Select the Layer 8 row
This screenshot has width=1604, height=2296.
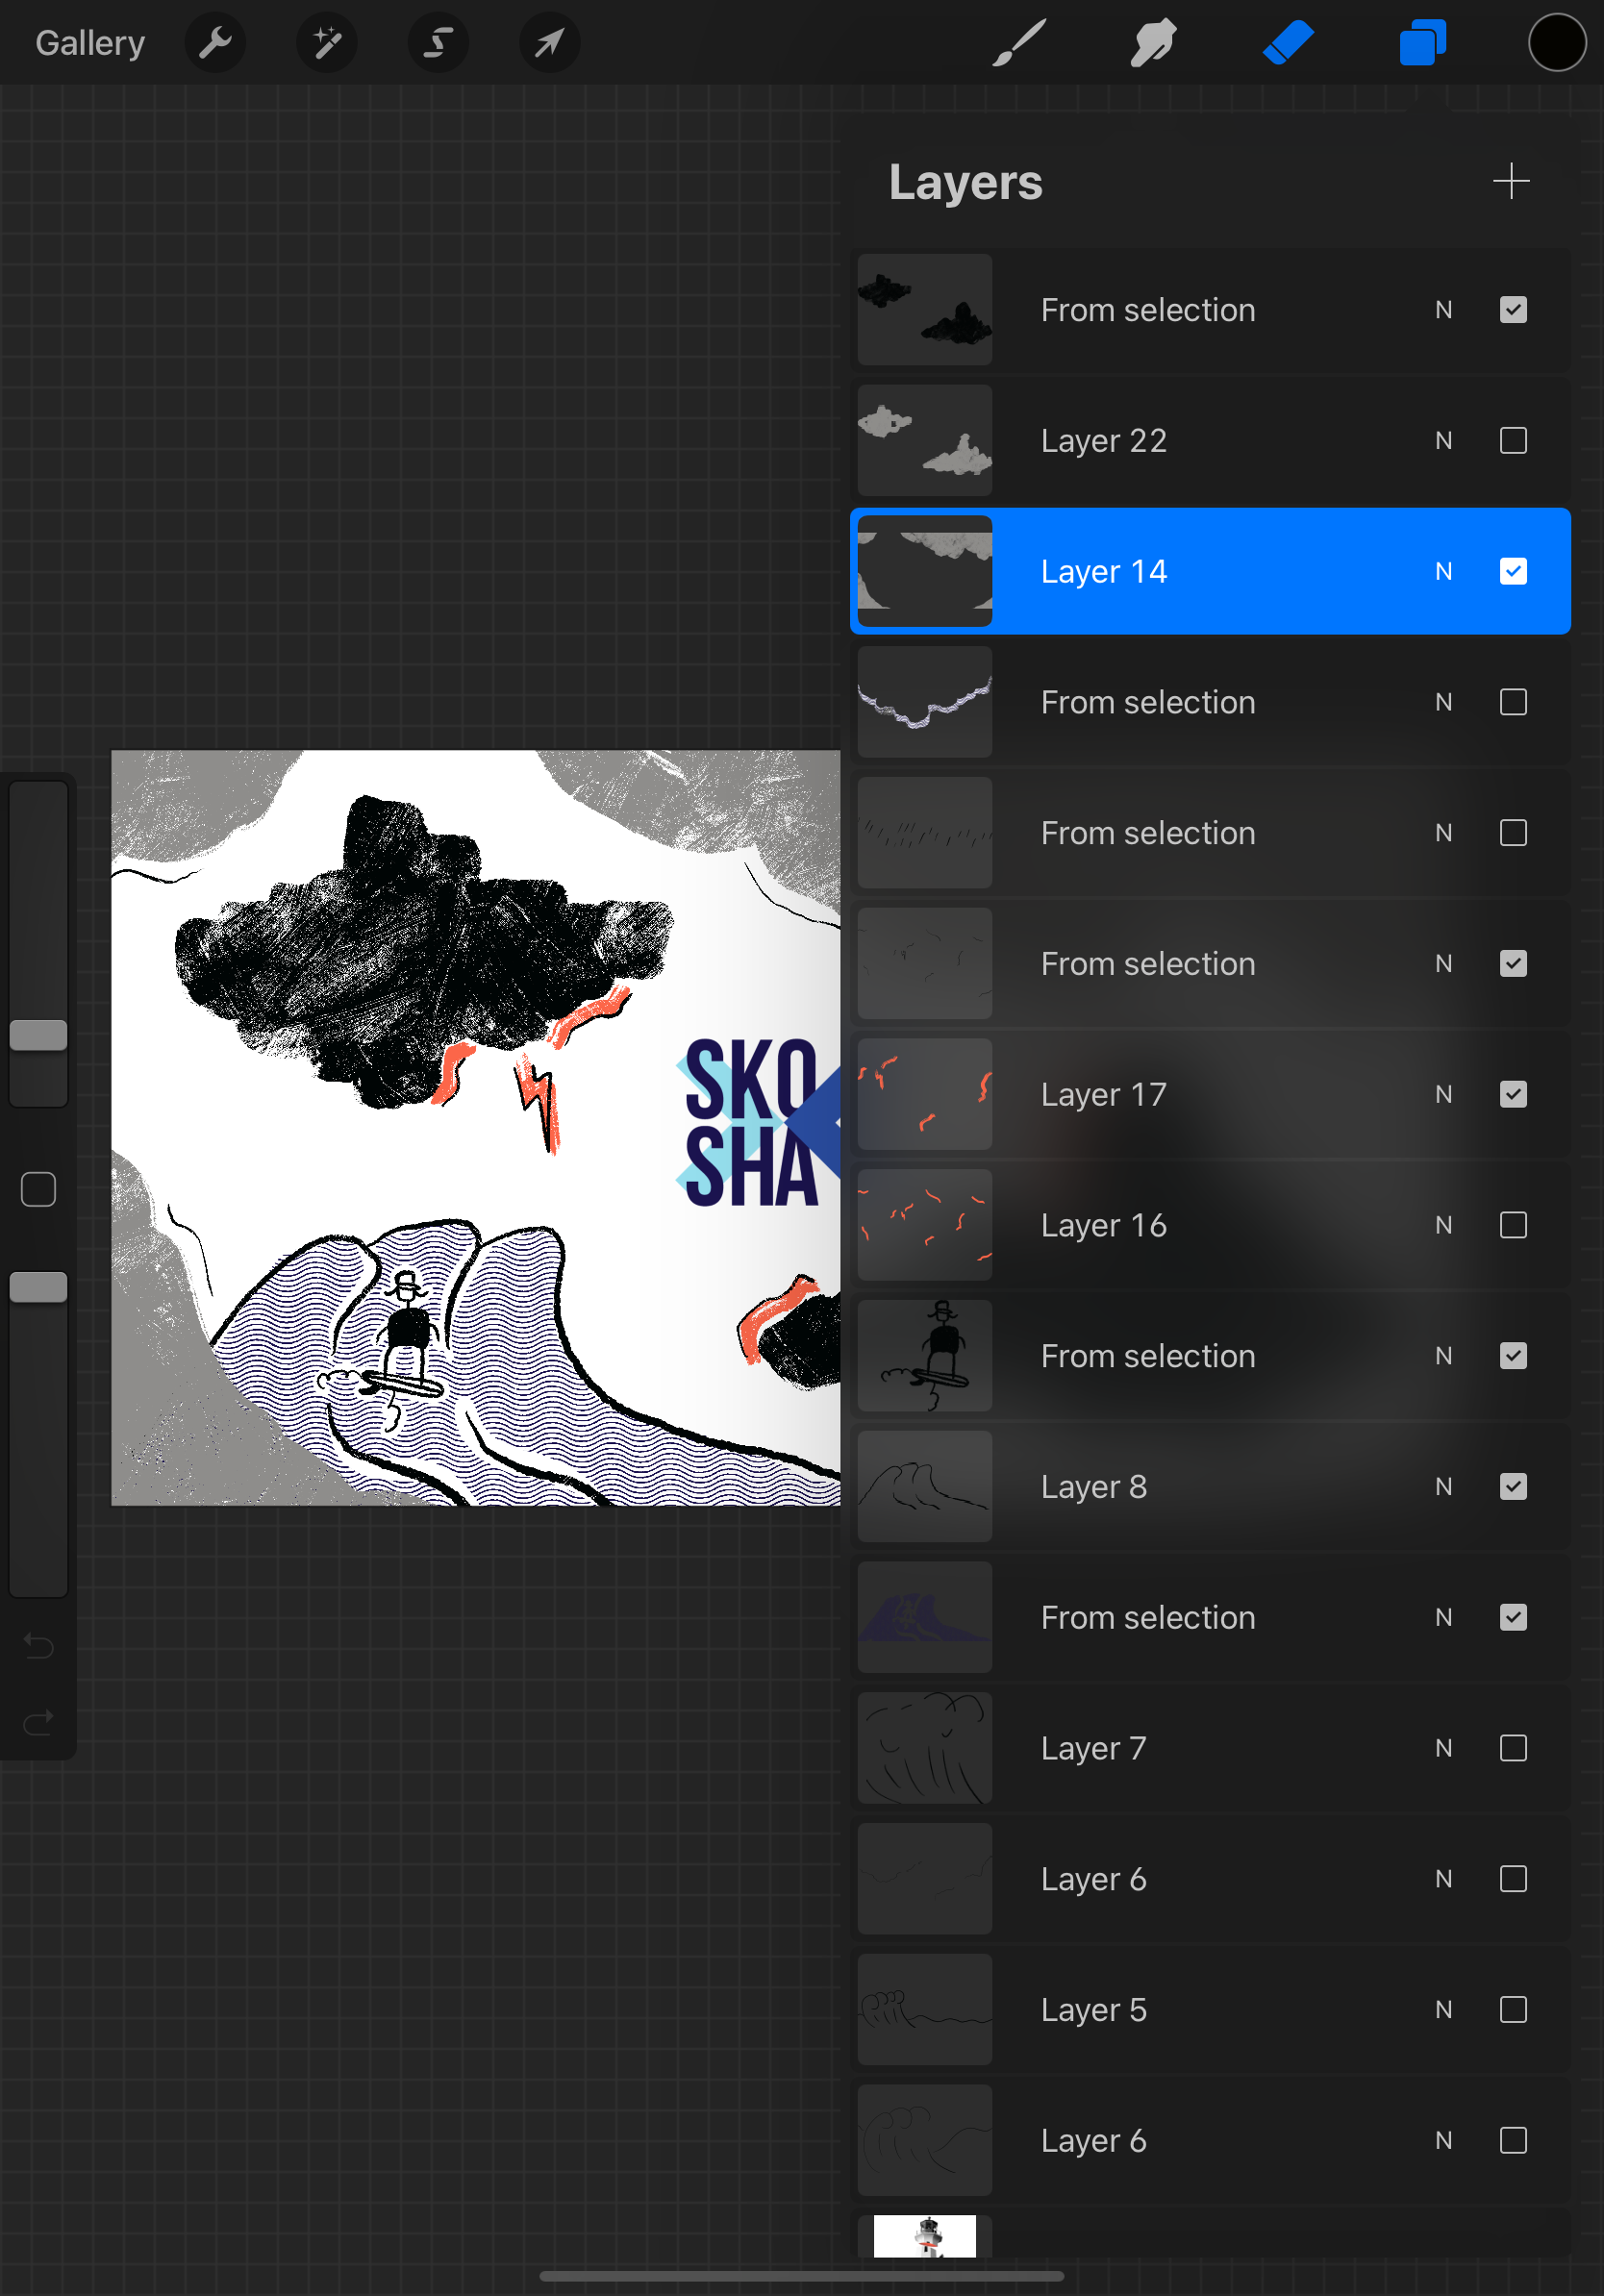coord(1210,1487)
